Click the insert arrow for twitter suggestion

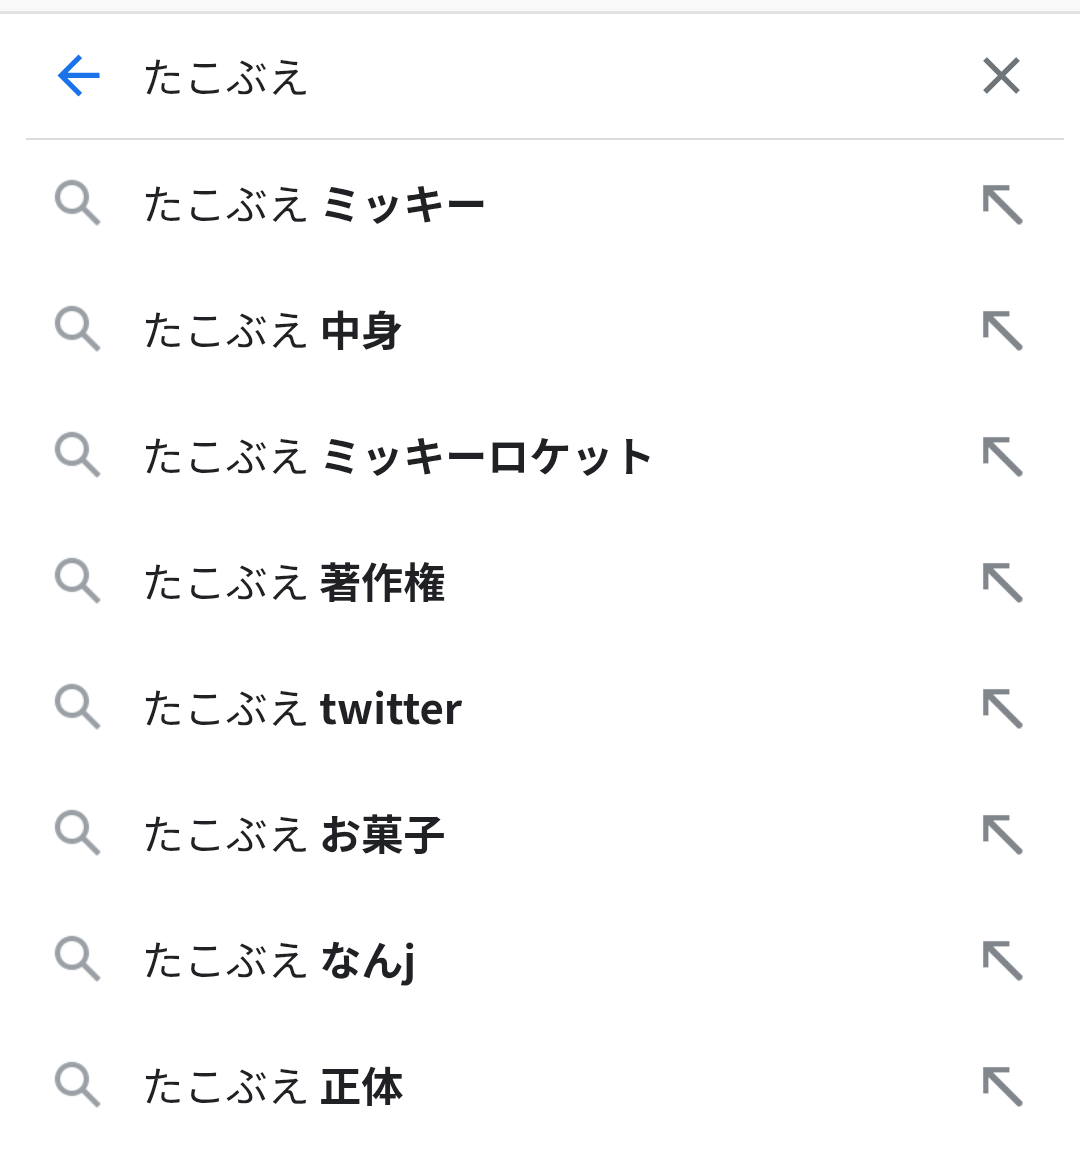click(1002, 709)
